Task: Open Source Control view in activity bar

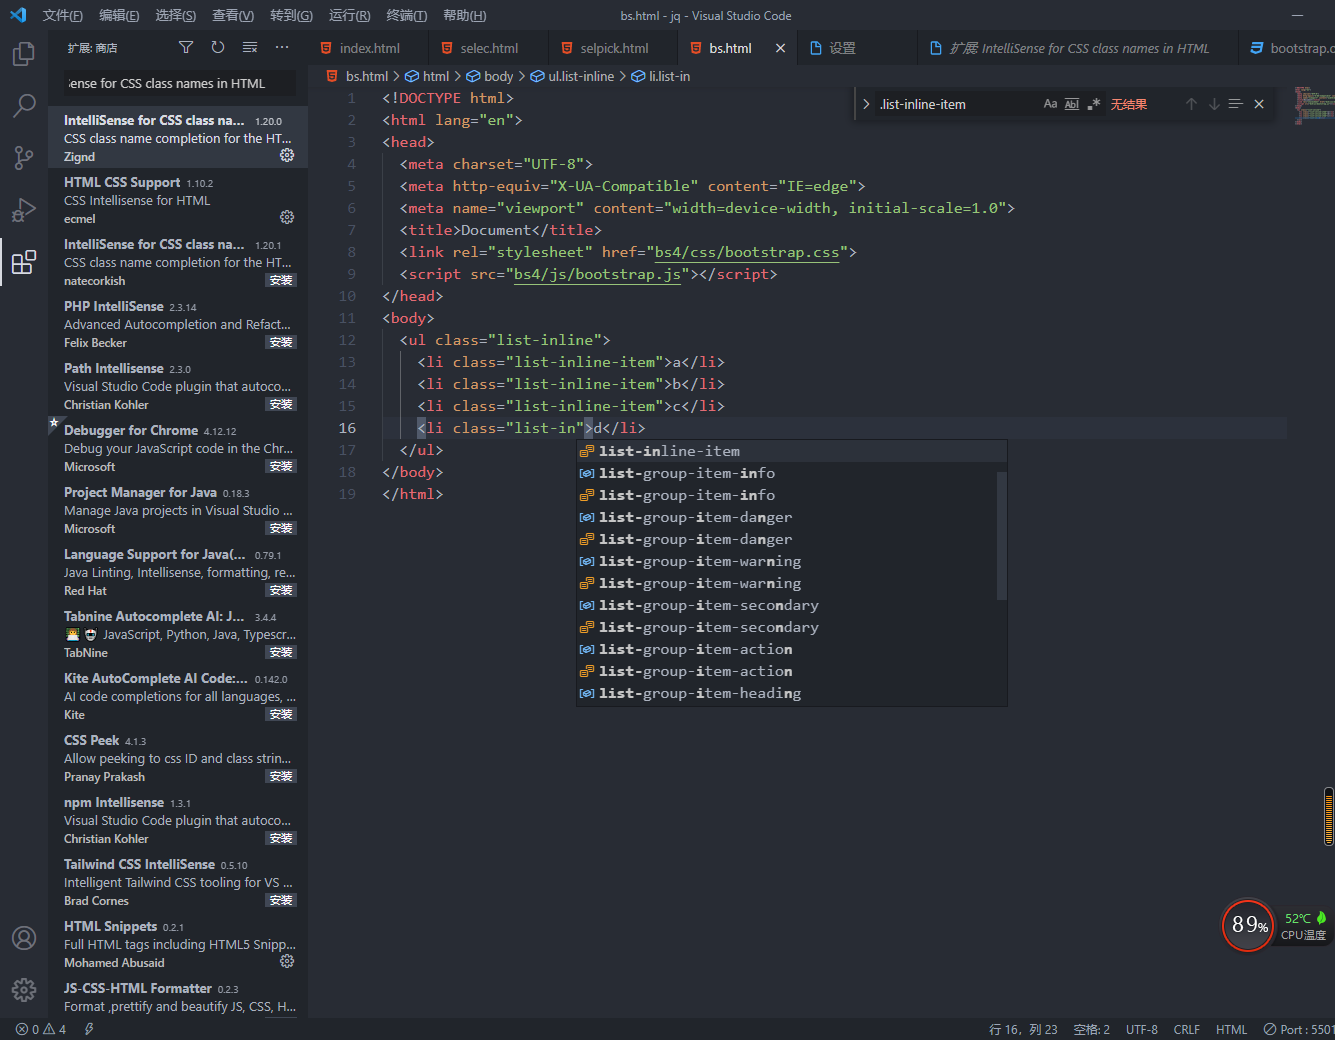Action: [24, 158]
